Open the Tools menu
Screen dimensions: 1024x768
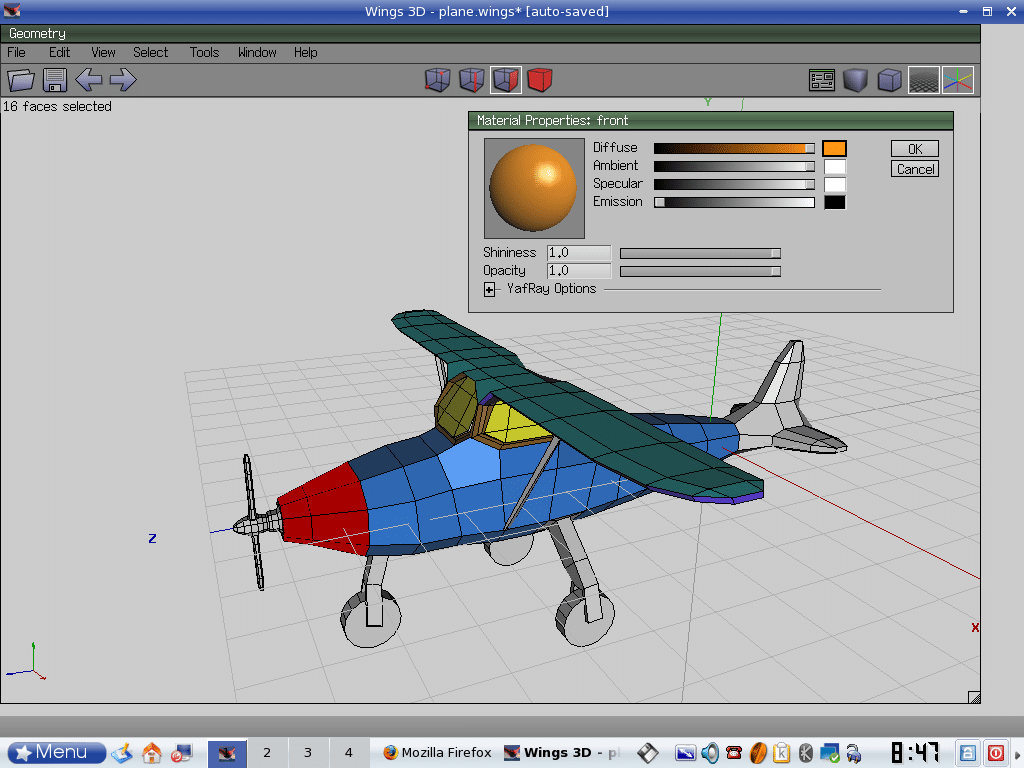204,52
